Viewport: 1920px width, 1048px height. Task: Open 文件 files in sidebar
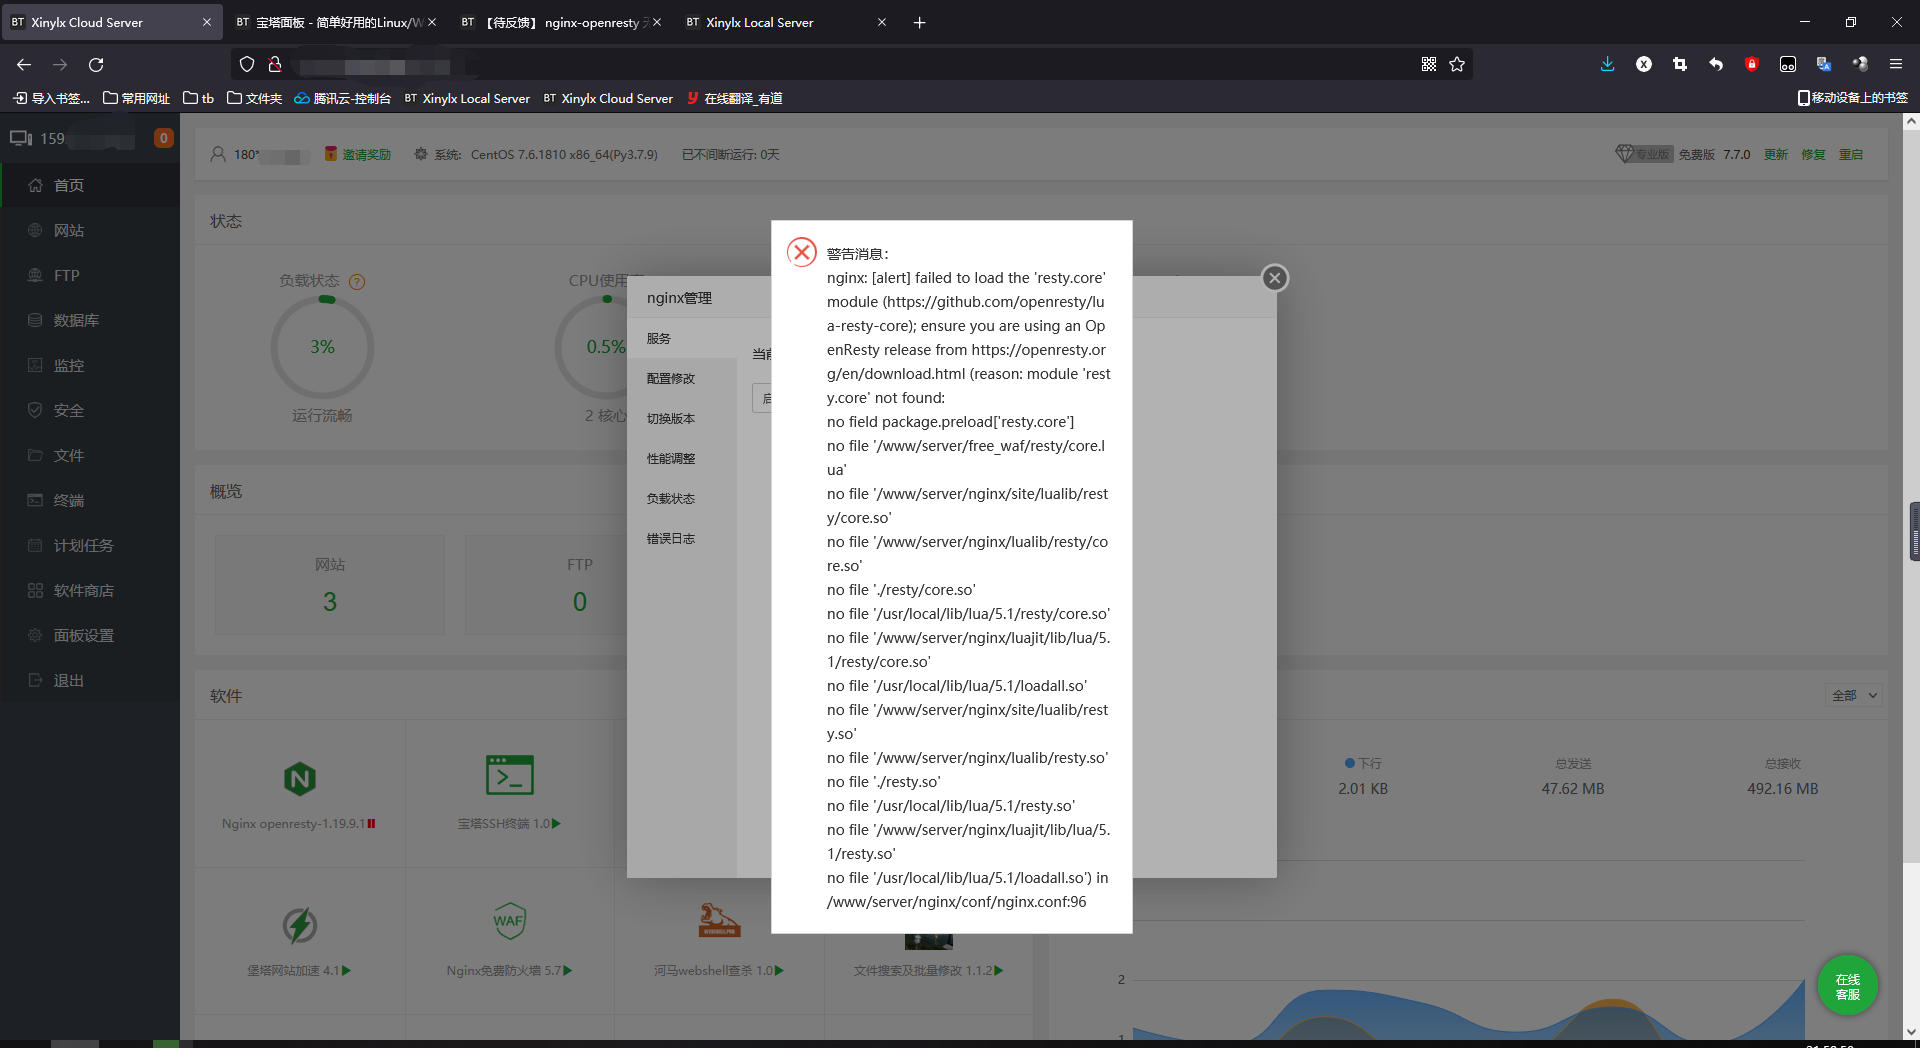(x=90, y=455)
